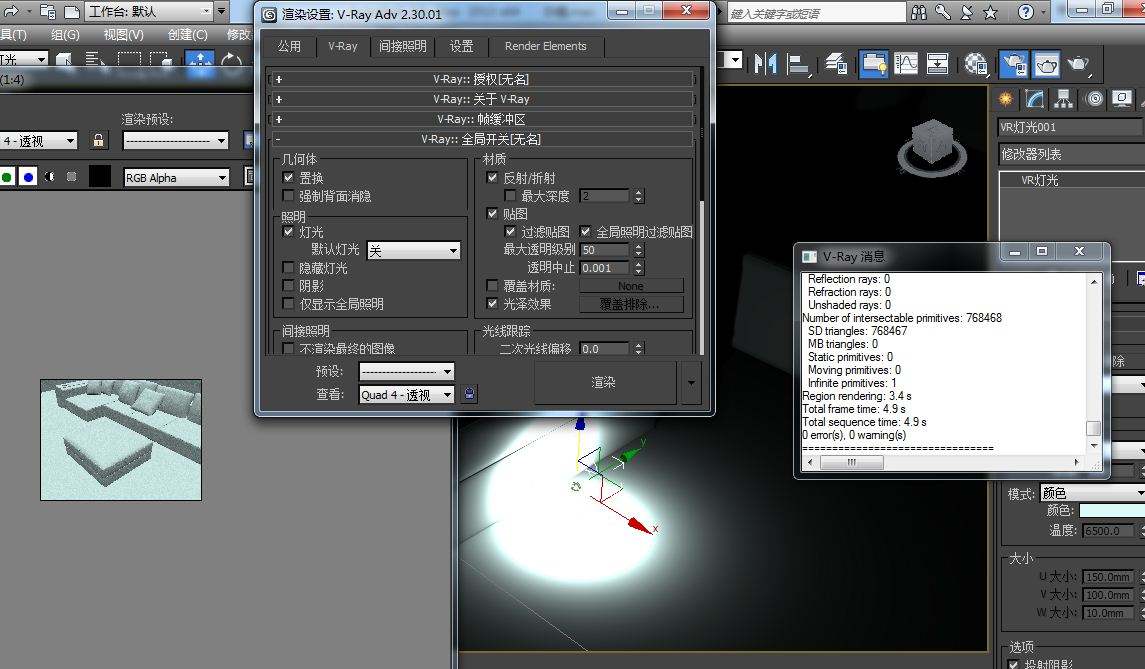Screen dimensions: 1145x669
Task: Switch to the Create command panel tab
Action: (x=1006, y=99)
